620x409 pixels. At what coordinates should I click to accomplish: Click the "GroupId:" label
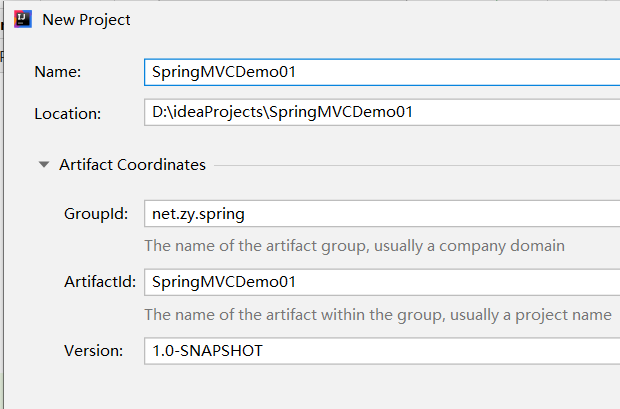pos(95,213)
